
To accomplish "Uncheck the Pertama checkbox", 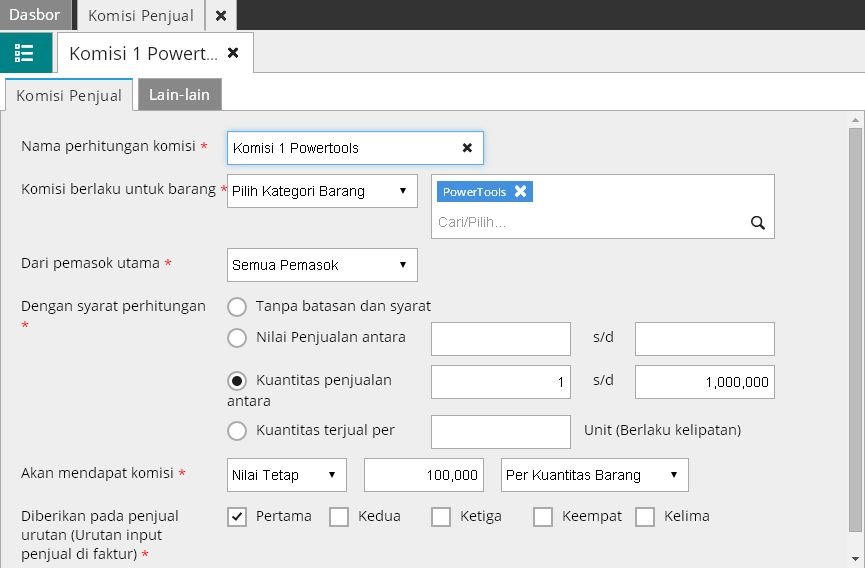I will tap(237, 517).
